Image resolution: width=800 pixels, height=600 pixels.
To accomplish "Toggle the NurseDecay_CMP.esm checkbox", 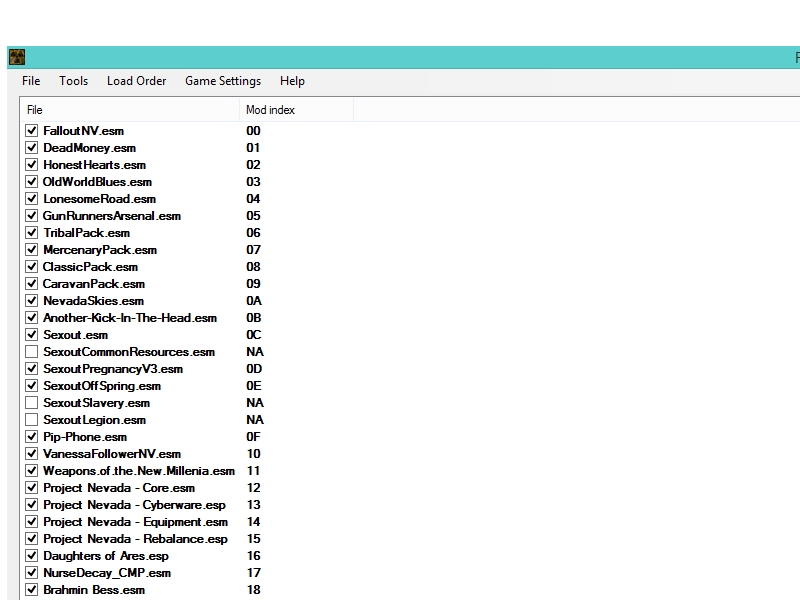I will click(32, 573).
